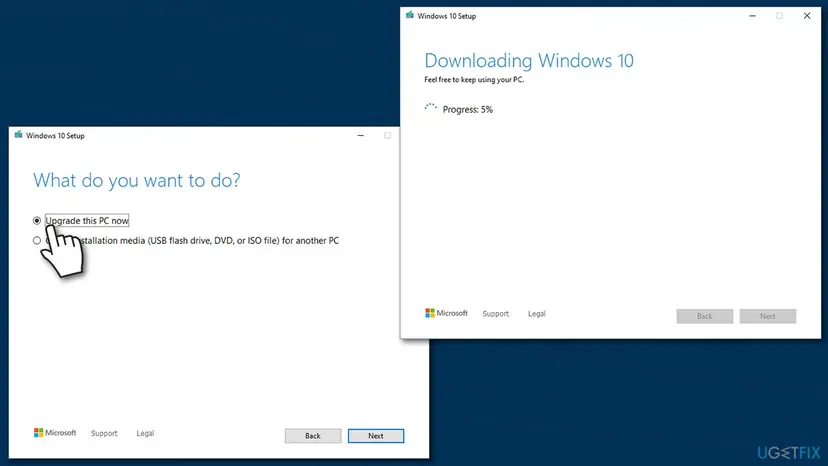Click the 'Upgrade this PC now' label text
The width and height of the screenshot is (828, 466).
(x=87, y=220)
